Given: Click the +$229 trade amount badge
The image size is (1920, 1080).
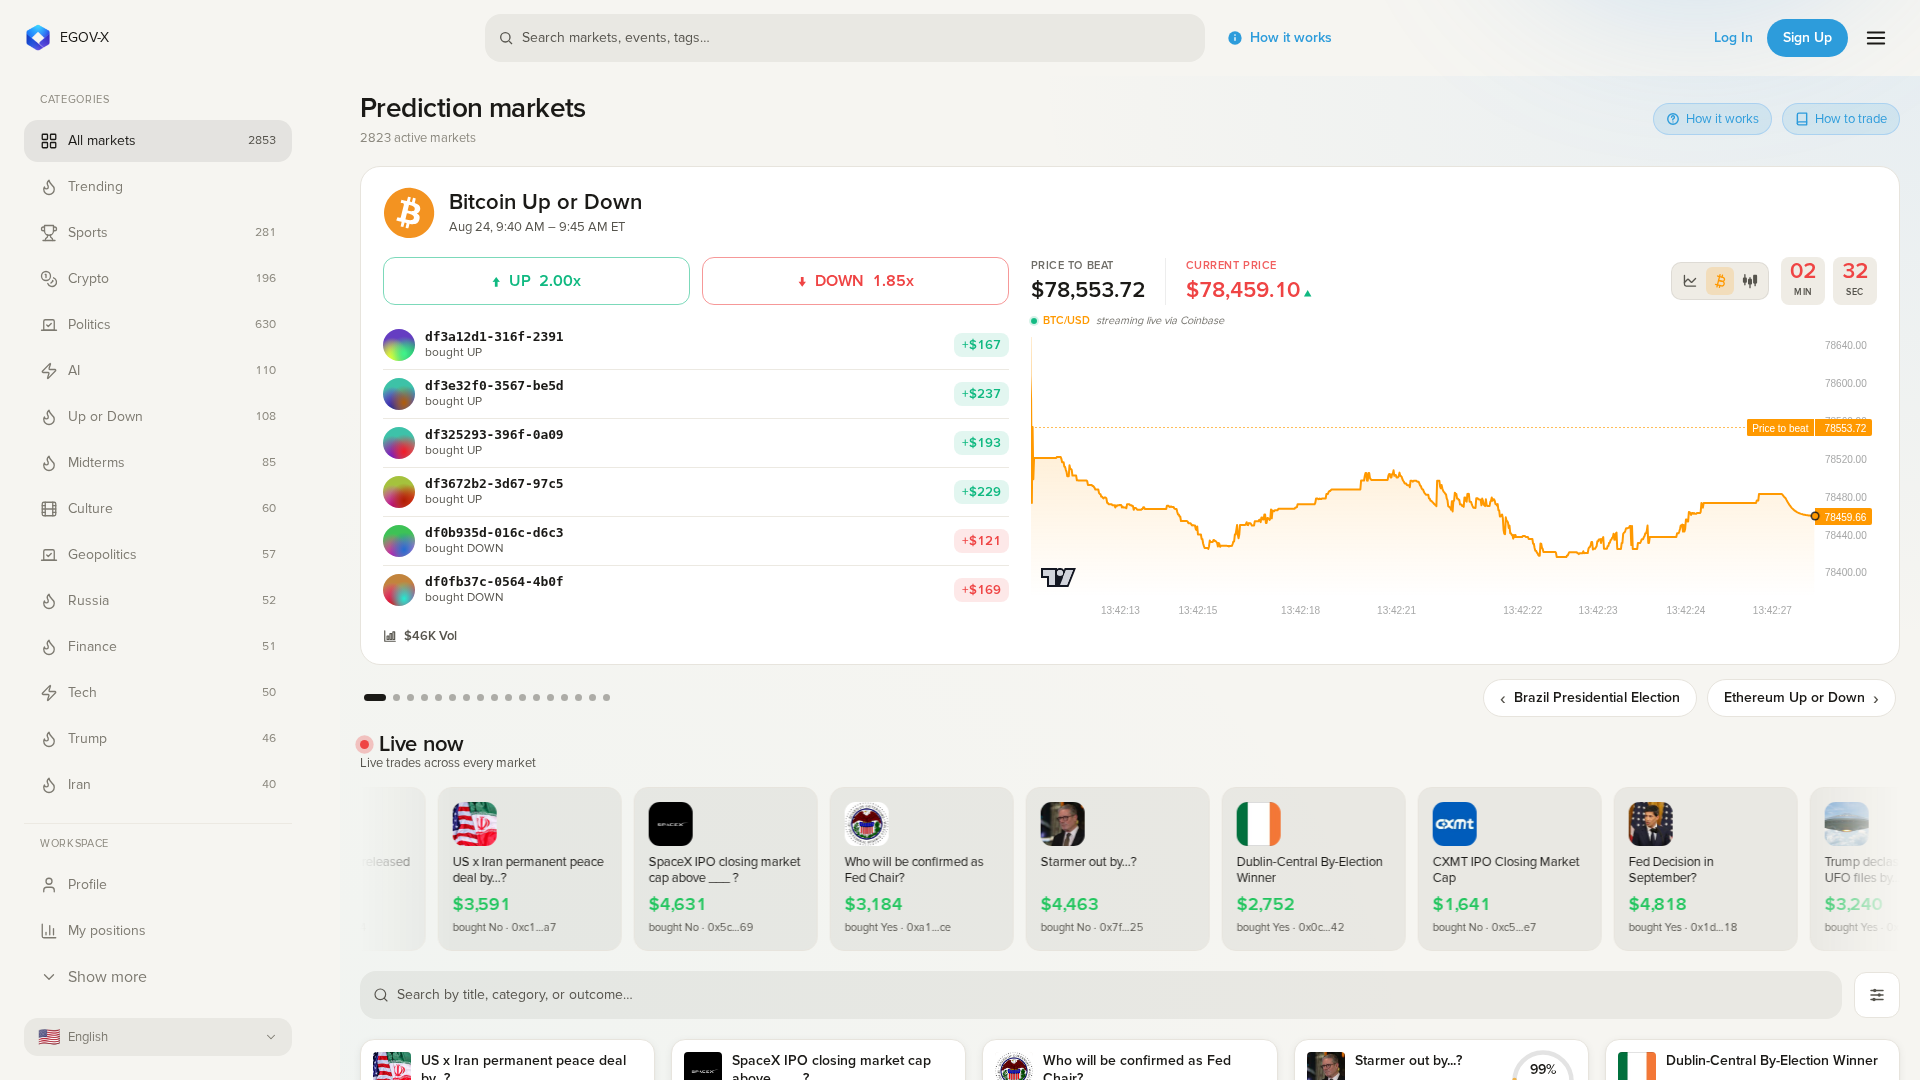Looking at the screenshot, I should pos(981,492).
